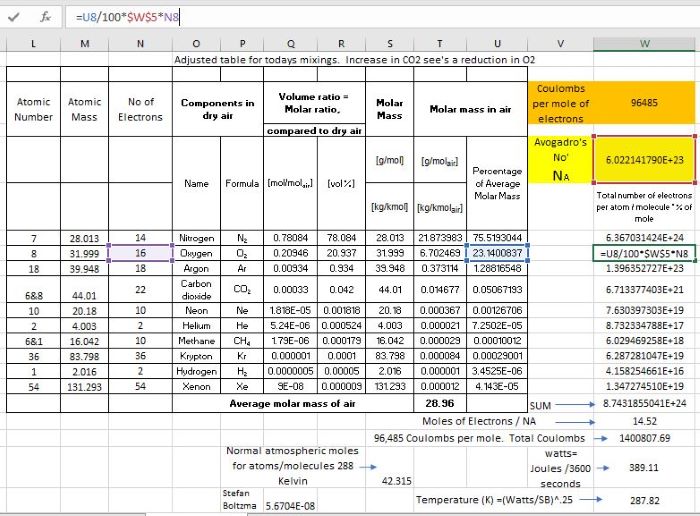Screen dimensions: 700x516
Task: Open the Insert Function fx button
Action: 45,17
